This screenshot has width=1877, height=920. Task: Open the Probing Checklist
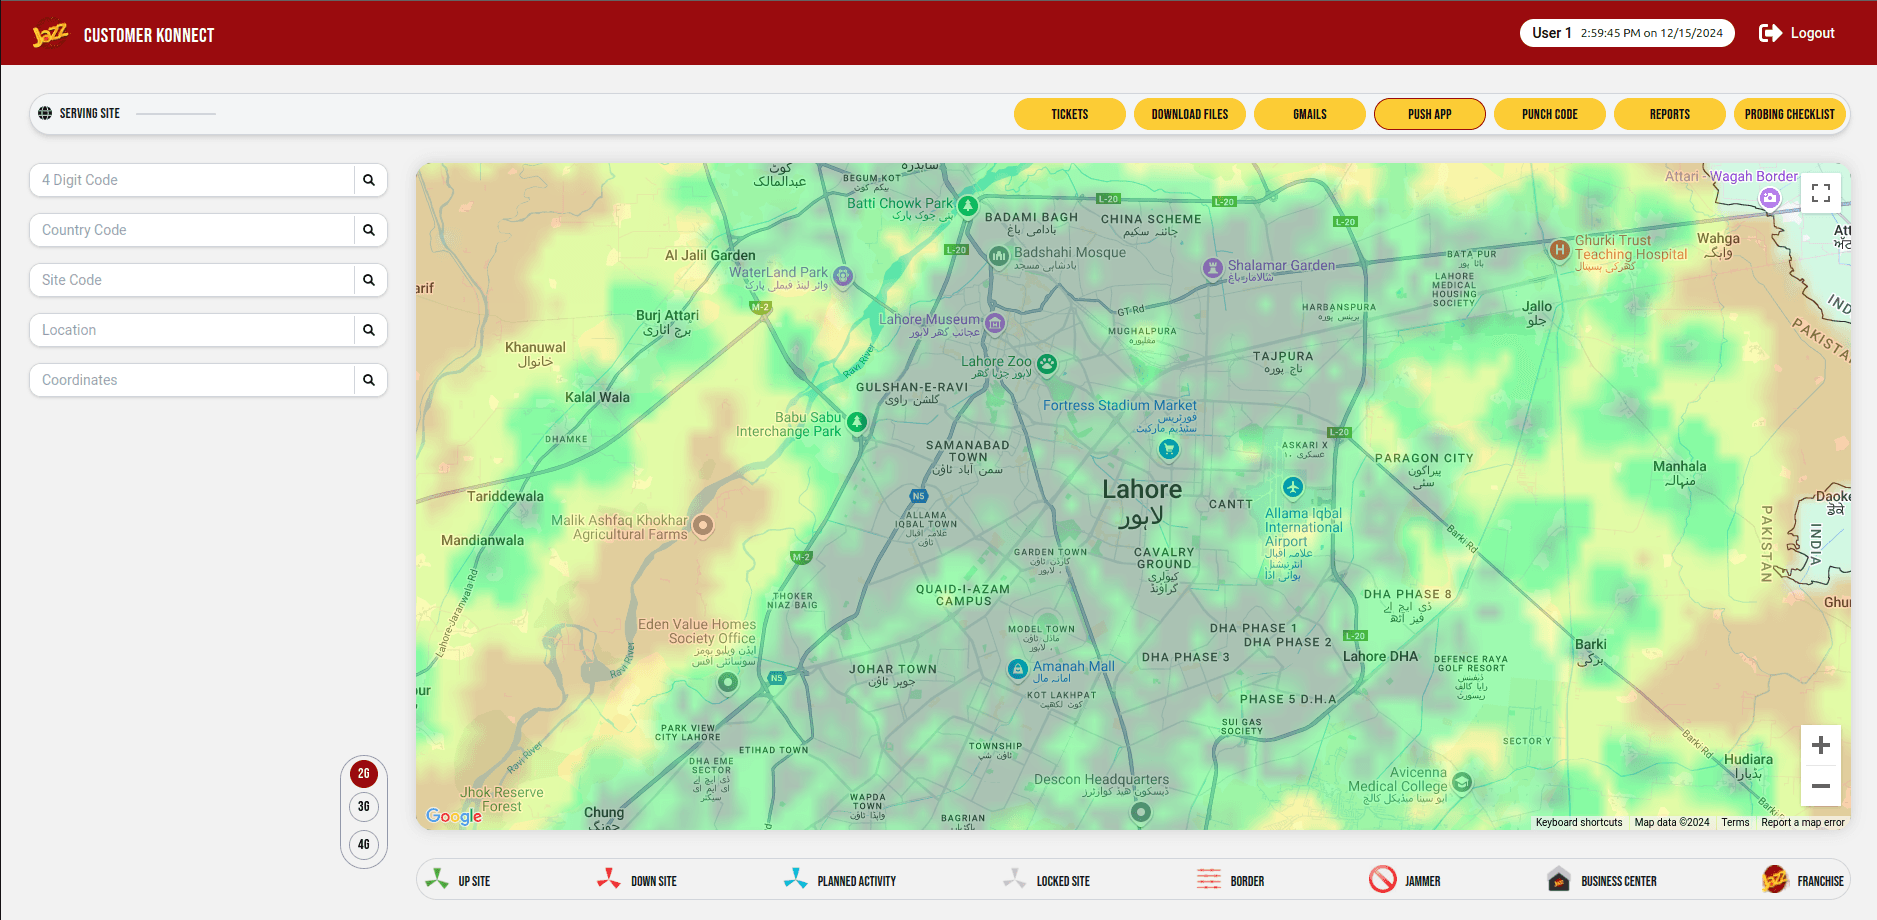click(1790, 114)
